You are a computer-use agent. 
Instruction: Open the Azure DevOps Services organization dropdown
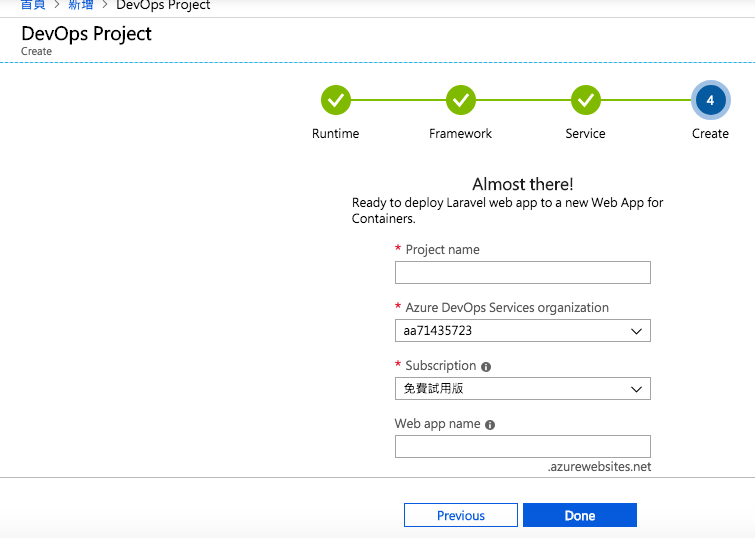(522, 331)
